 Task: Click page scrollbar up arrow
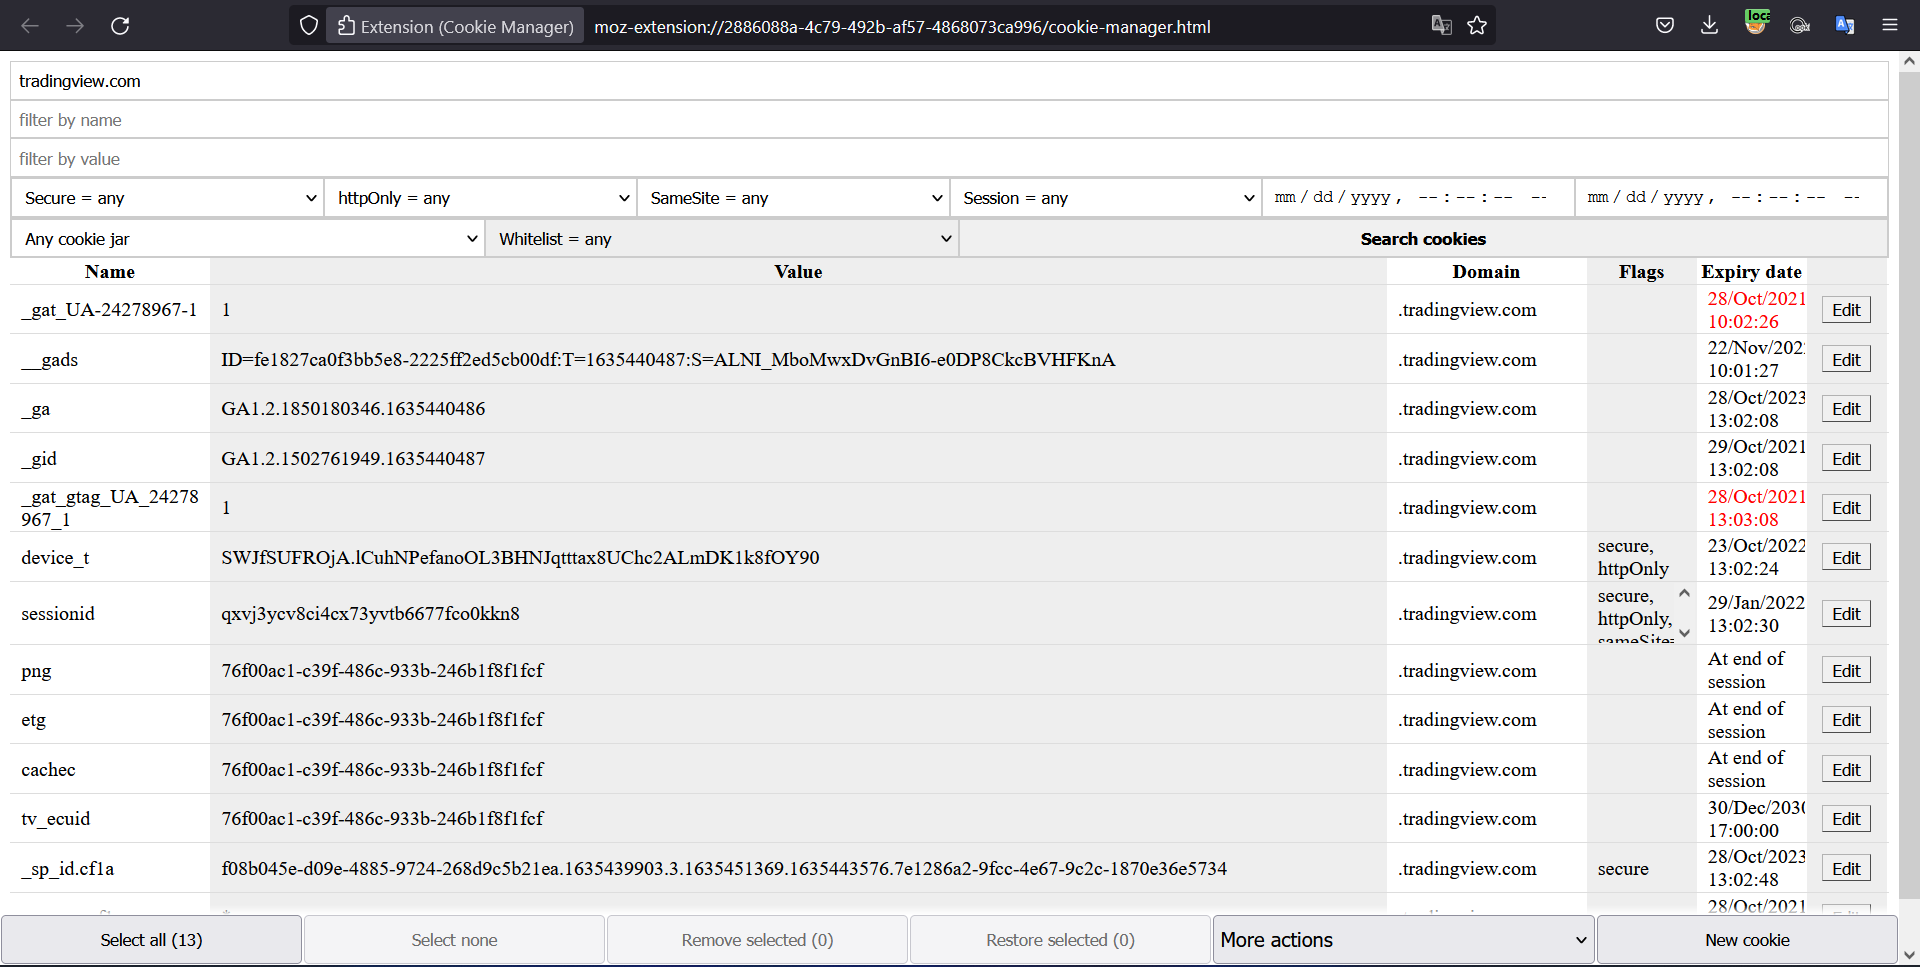click(x=1909, y=61)
